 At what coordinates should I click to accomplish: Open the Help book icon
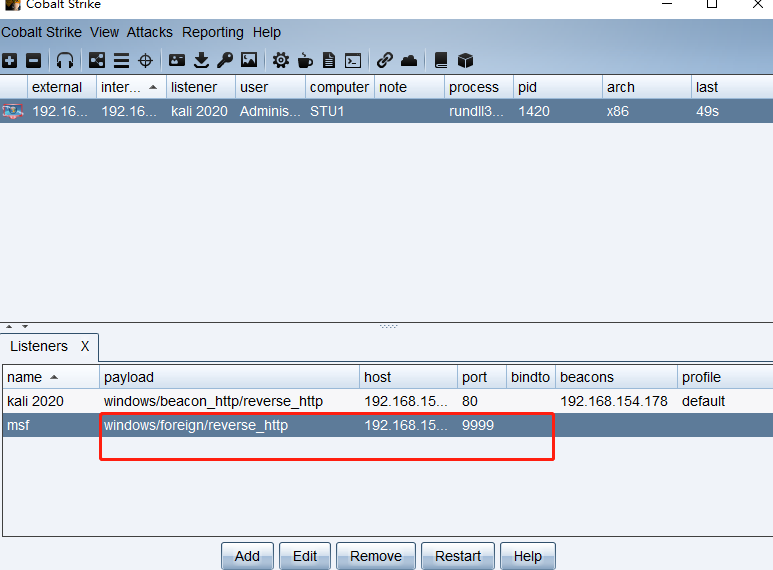pyautogui.click(x=441, y=60)
